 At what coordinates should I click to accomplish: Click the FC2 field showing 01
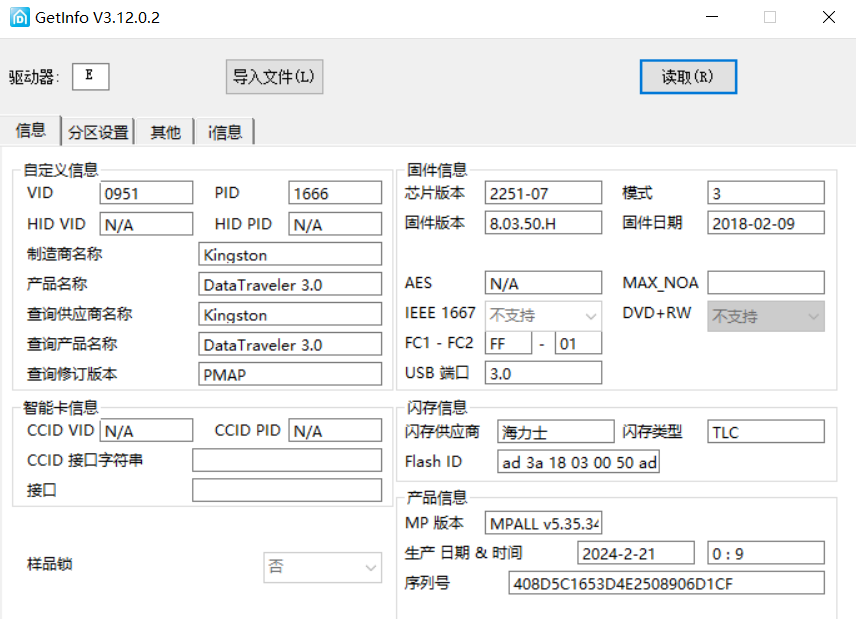click(579, 343)
